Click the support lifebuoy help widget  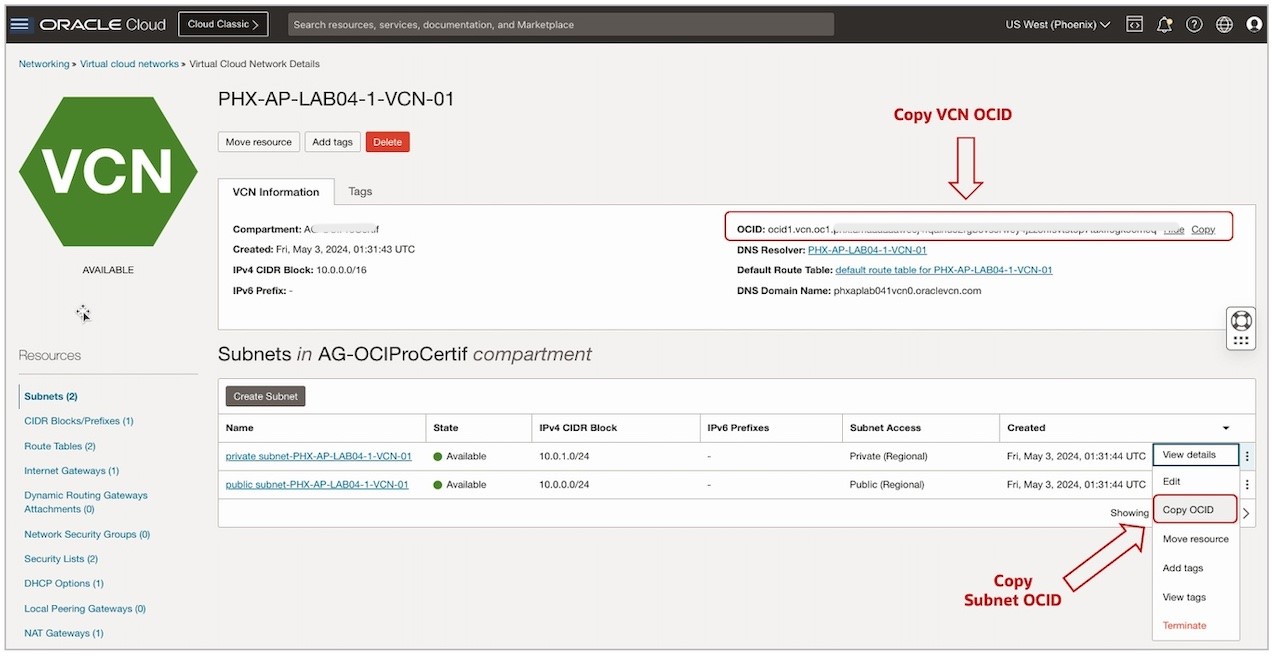tap(1241, 321)
